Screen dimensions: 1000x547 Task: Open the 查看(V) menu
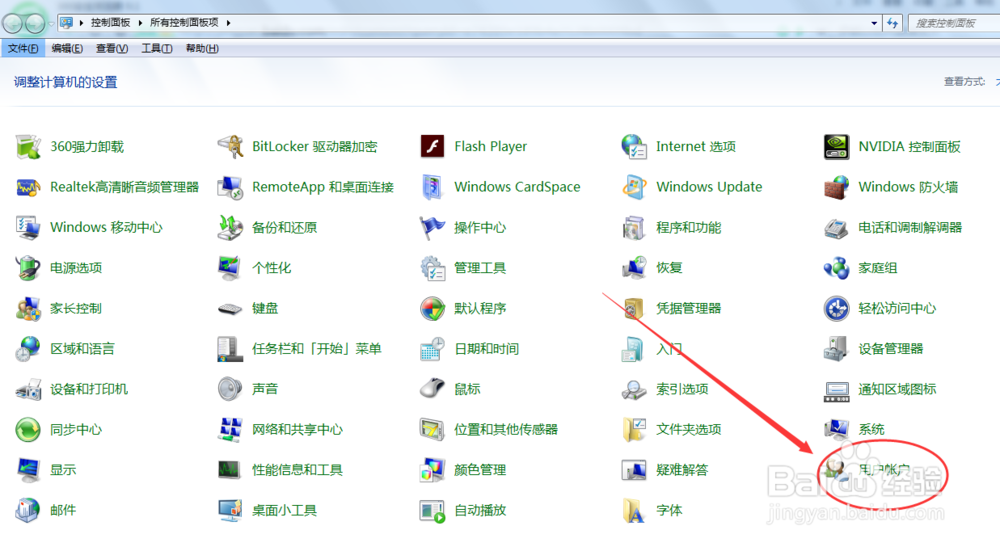[x=112, y=48]
